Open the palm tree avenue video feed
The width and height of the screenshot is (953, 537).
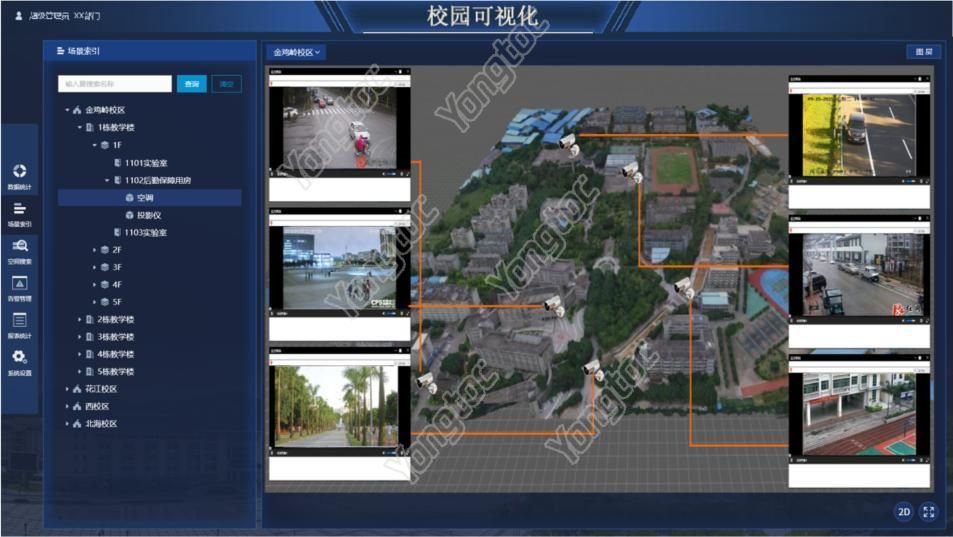(340, 406)
